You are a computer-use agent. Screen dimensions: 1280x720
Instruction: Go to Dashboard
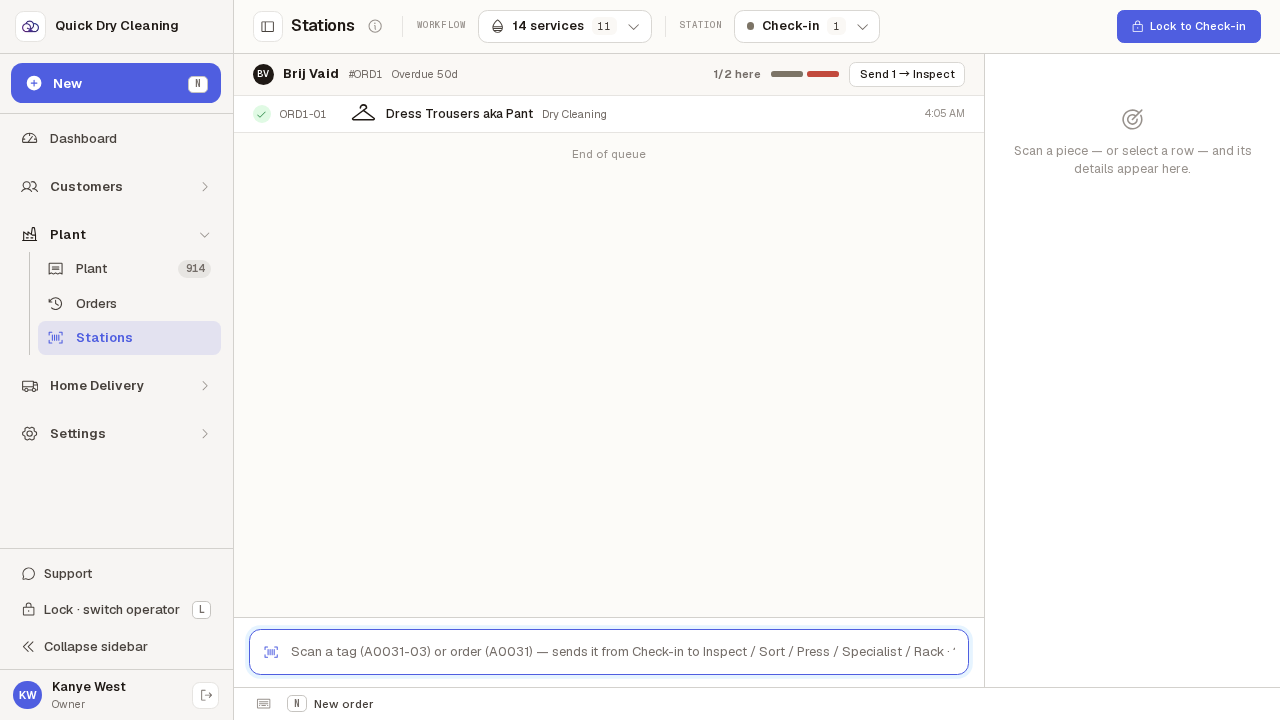pos(116,138)
